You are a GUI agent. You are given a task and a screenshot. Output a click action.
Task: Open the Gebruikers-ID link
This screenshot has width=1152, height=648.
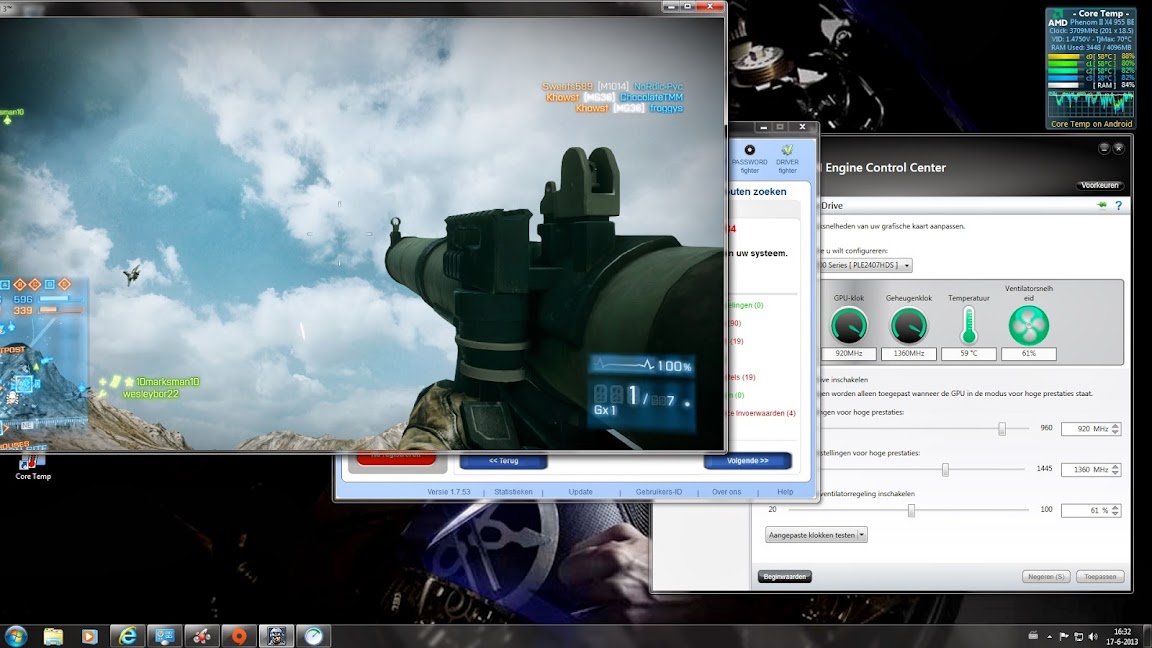pos(658,492)
